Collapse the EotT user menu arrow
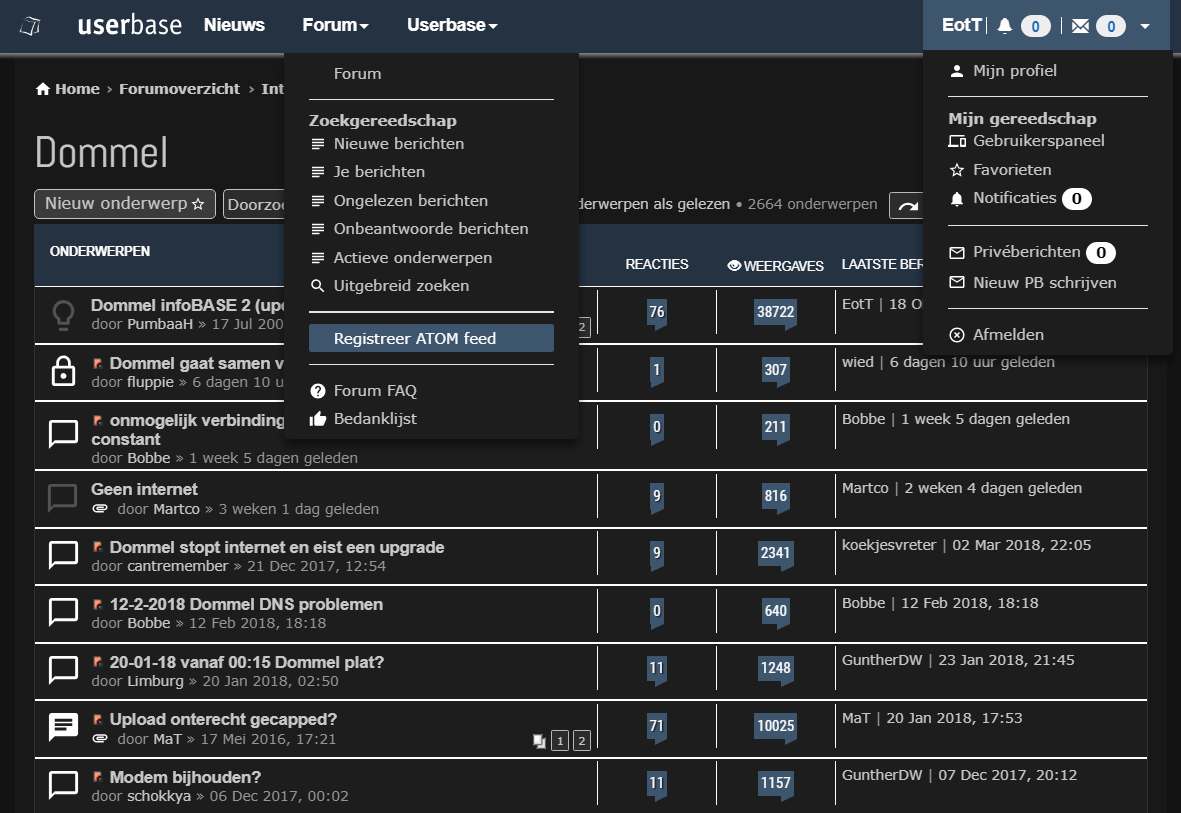Viewport: 1181px width, 813px height. [1145, 26]
